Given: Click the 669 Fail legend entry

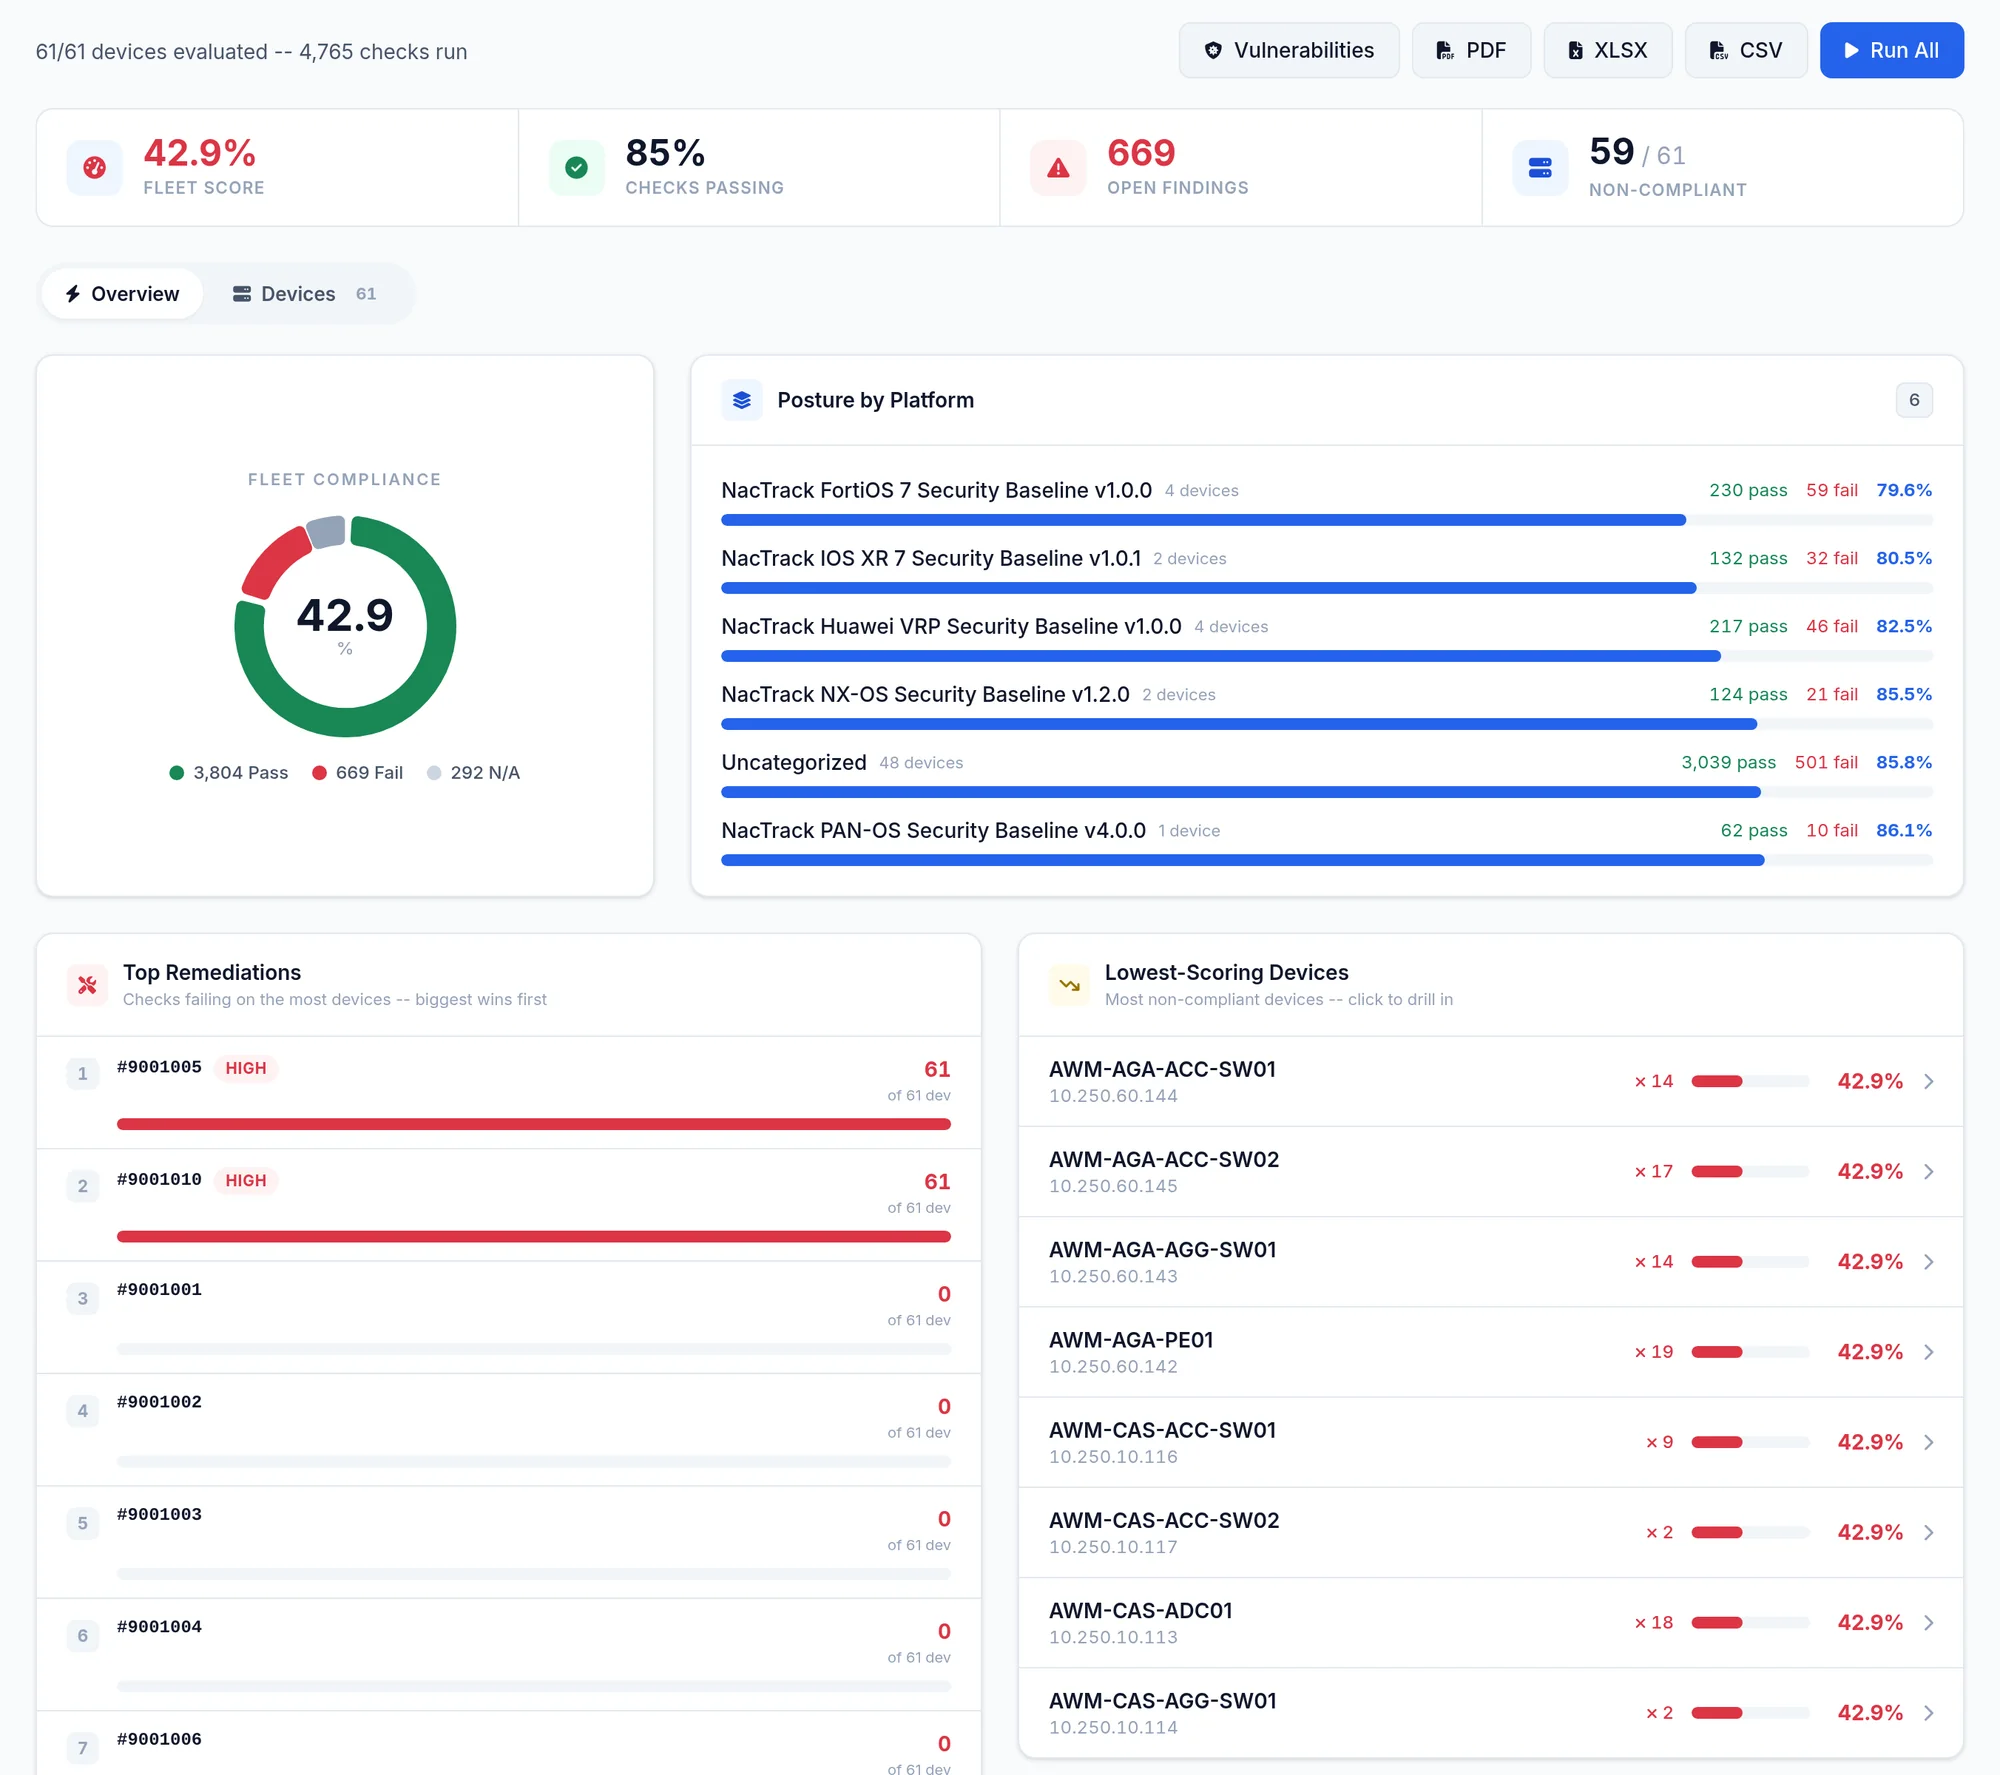Looking at the screenshot, I should point(357,773).
